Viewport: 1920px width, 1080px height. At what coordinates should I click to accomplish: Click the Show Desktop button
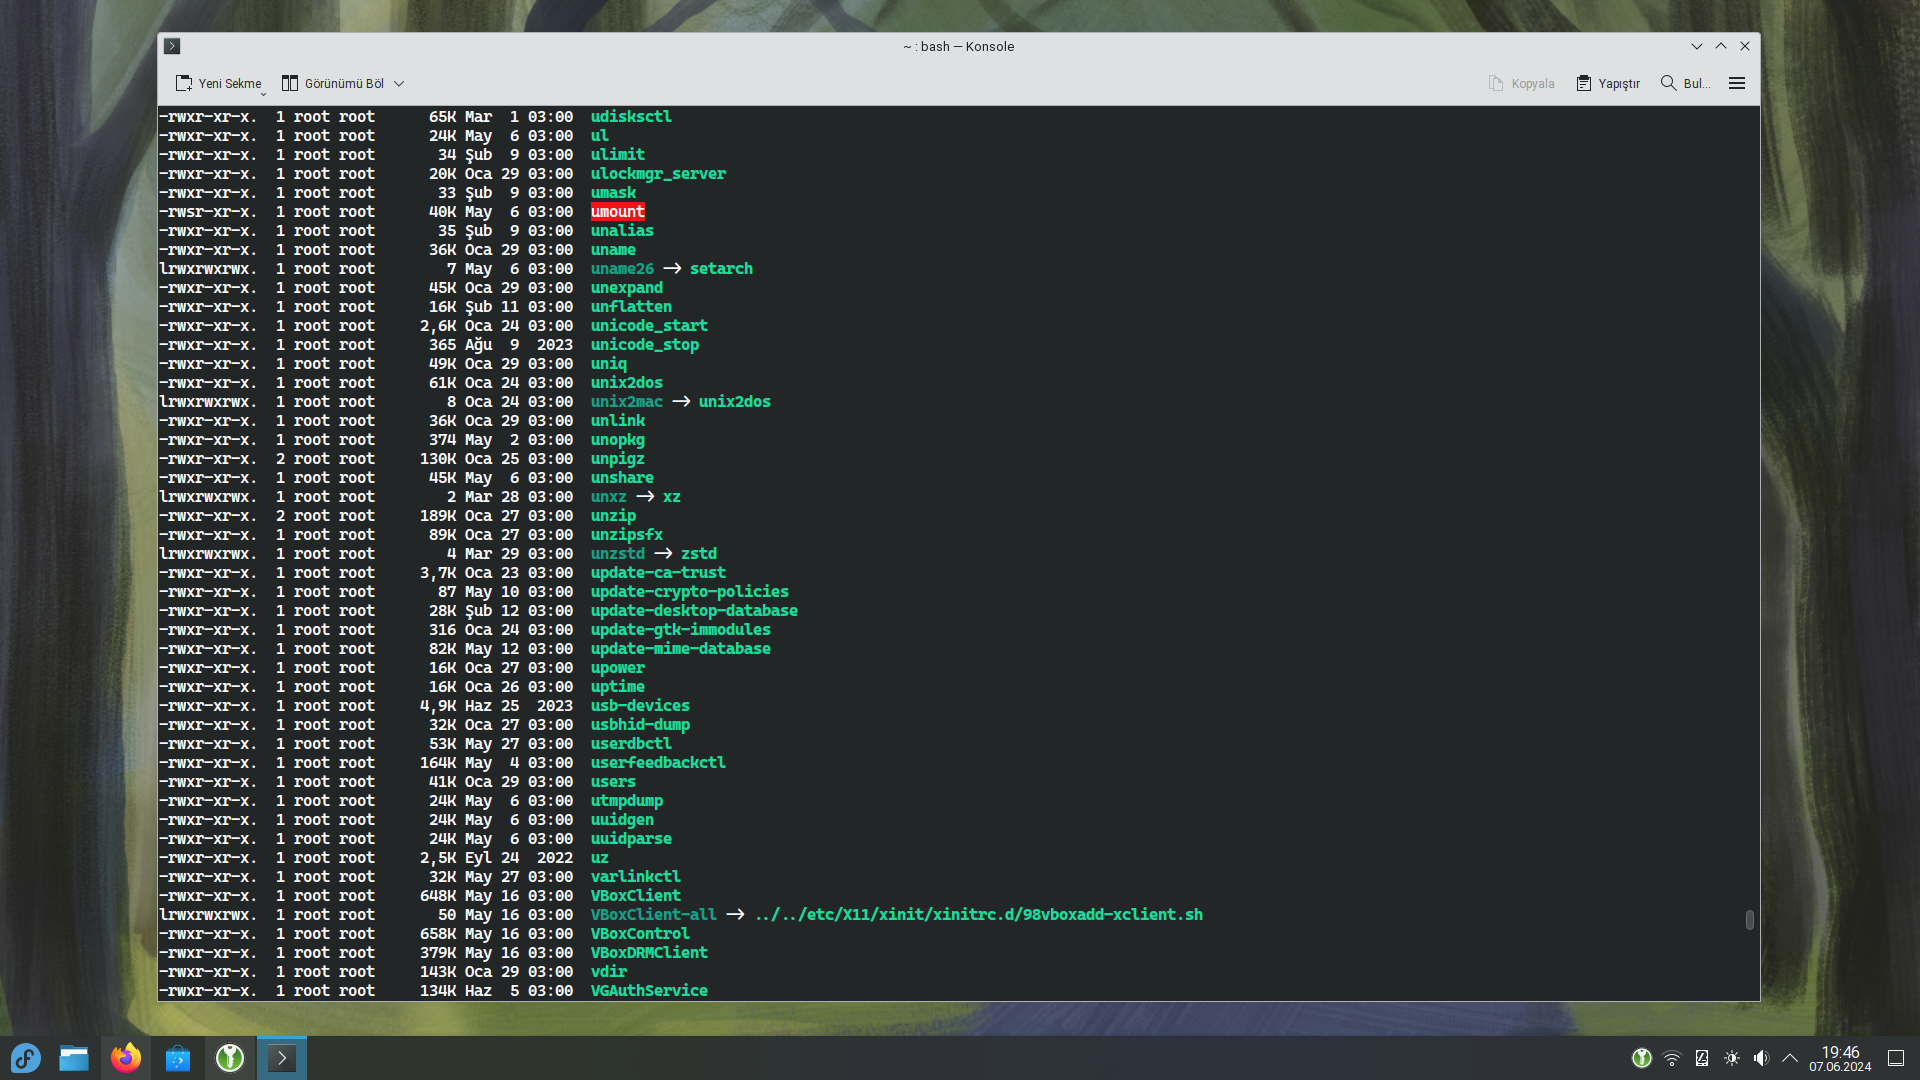[x=1896, y=1058]
